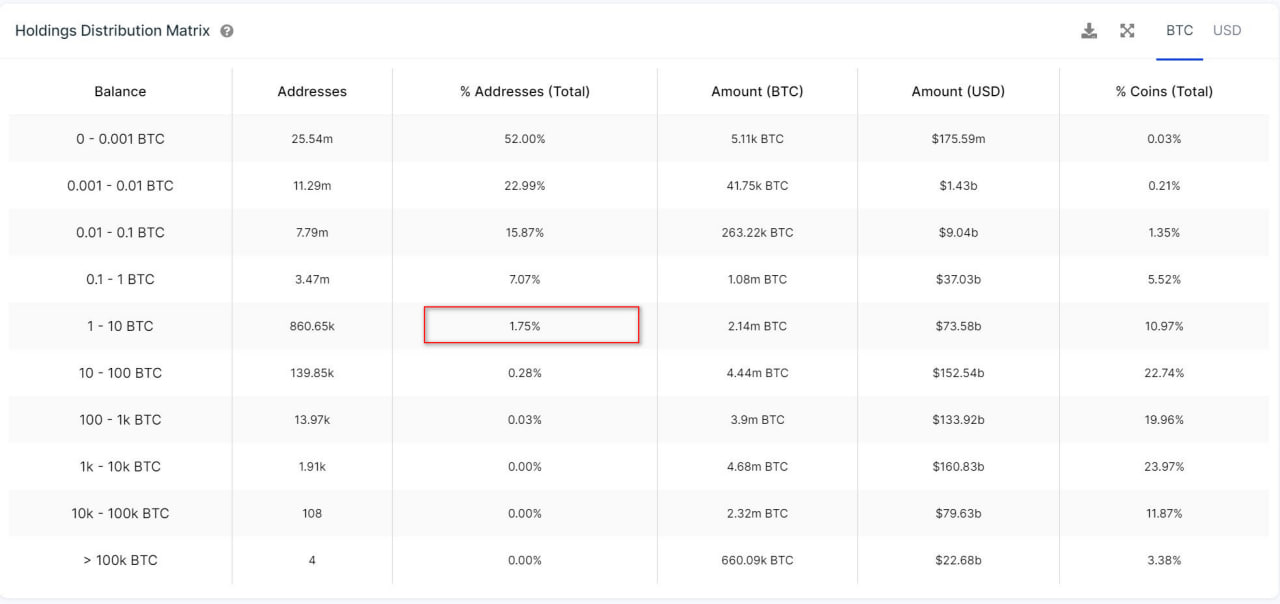Click the % Coins (Total) header

1164,91
